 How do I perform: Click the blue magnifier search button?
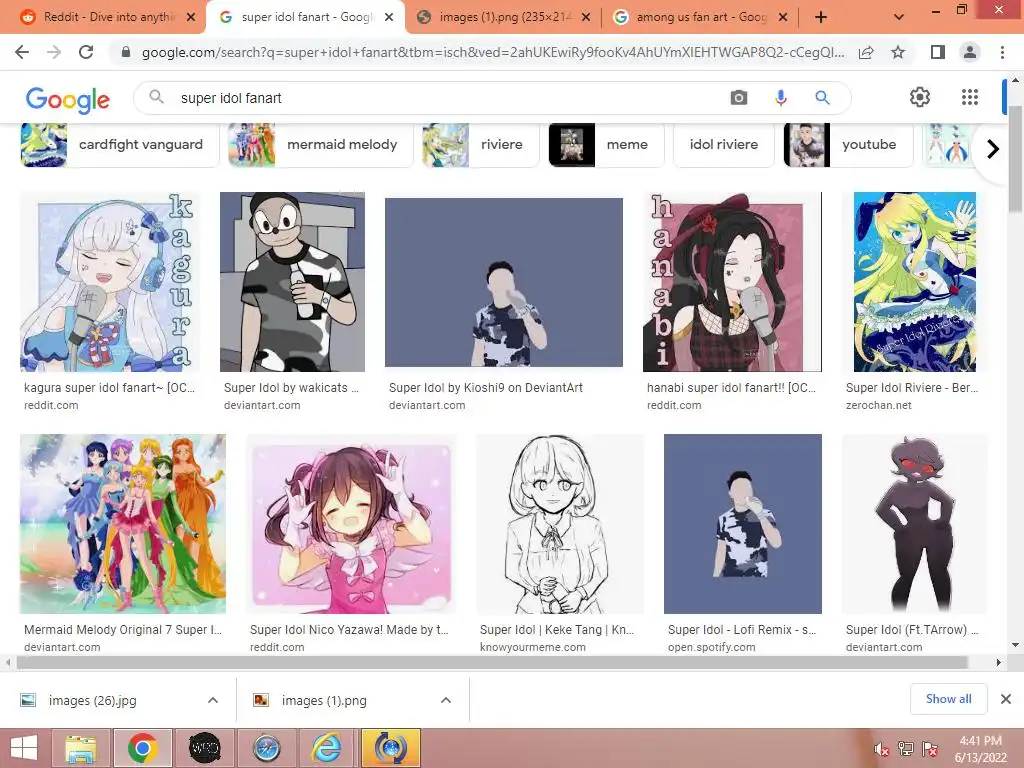(x=822, y=98)
